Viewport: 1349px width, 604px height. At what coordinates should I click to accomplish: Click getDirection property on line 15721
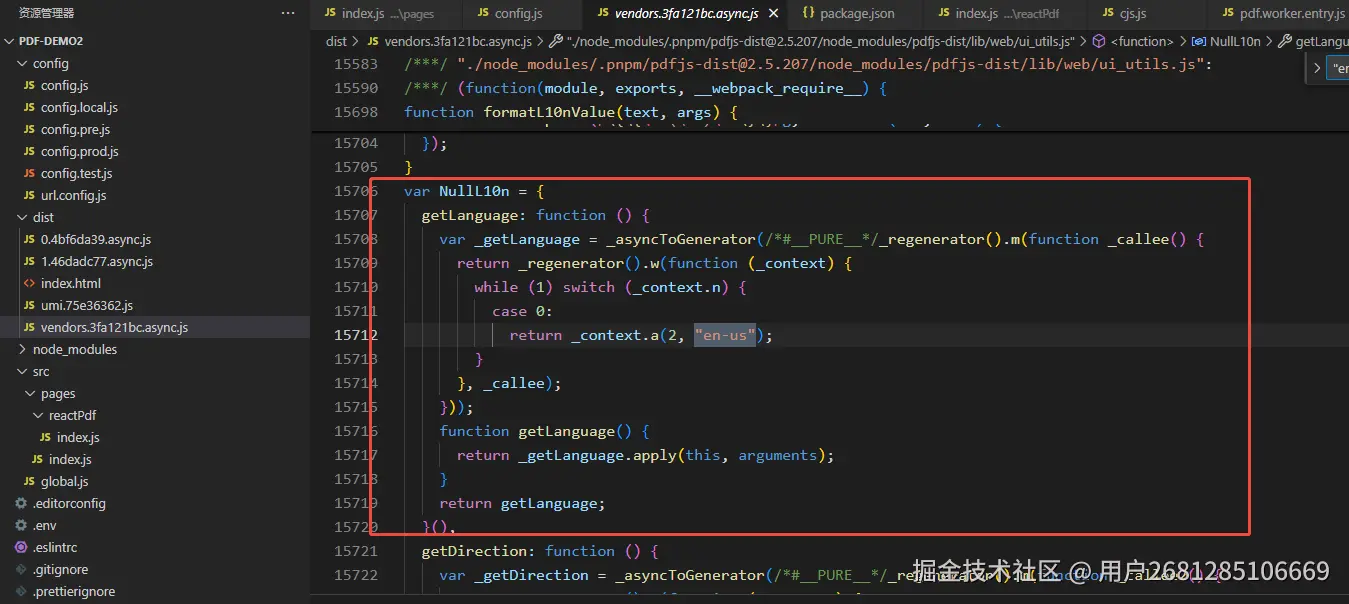475,551
